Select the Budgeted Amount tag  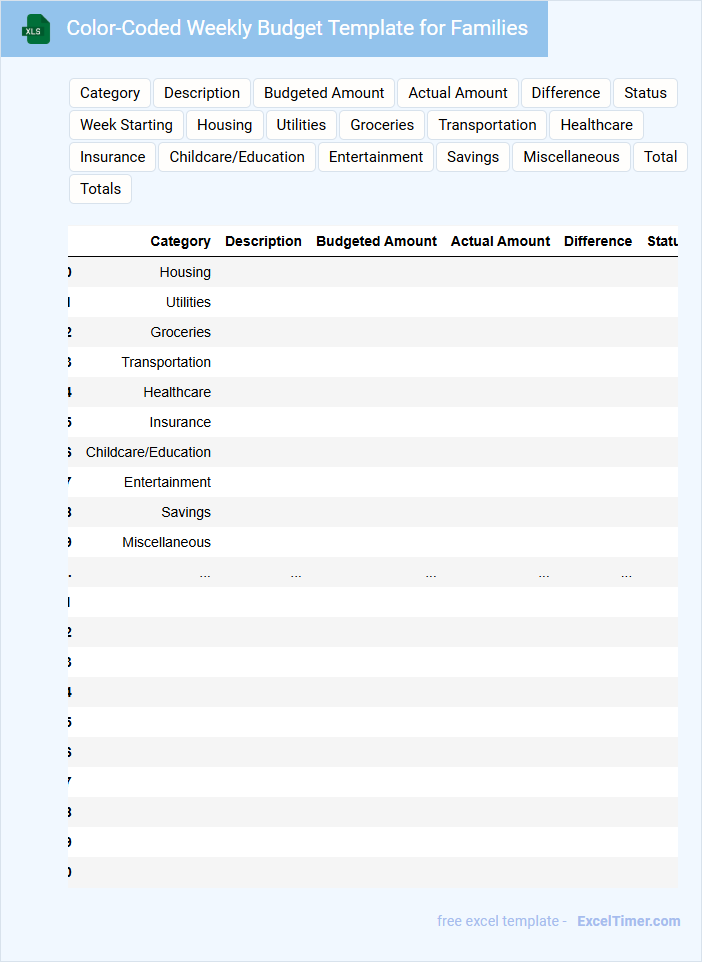(x=324, y=93)
